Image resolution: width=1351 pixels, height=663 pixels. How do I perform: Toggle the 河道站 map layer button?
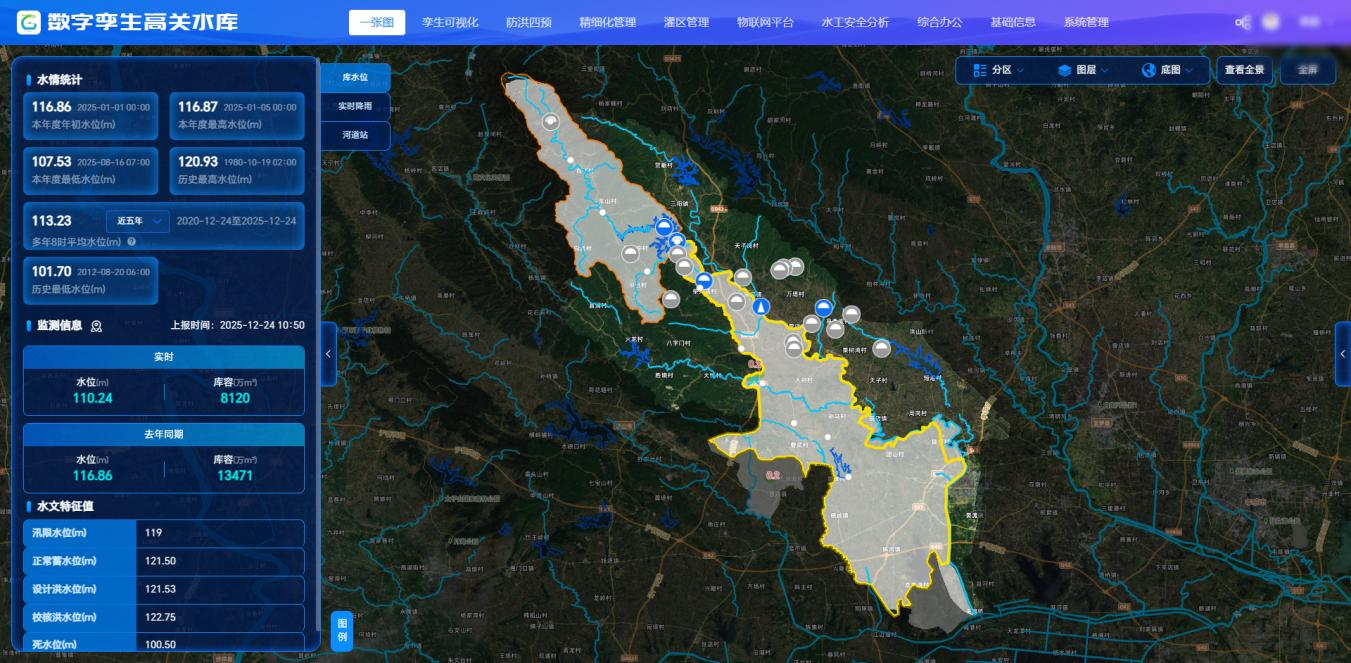(355, 134)
